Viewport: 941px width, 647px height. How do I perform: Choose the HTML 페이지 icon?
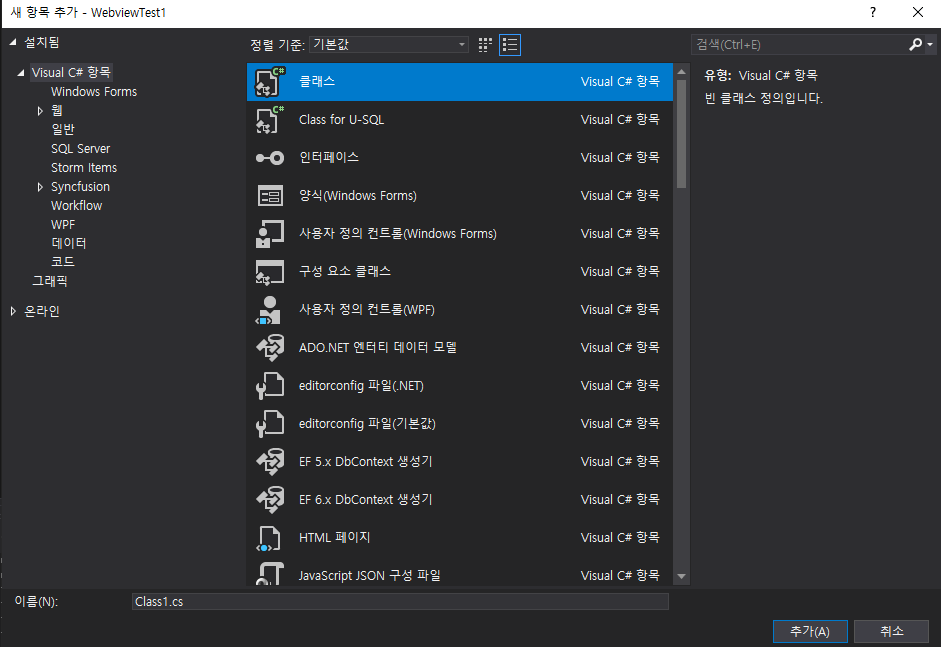(x=268, y=538)
